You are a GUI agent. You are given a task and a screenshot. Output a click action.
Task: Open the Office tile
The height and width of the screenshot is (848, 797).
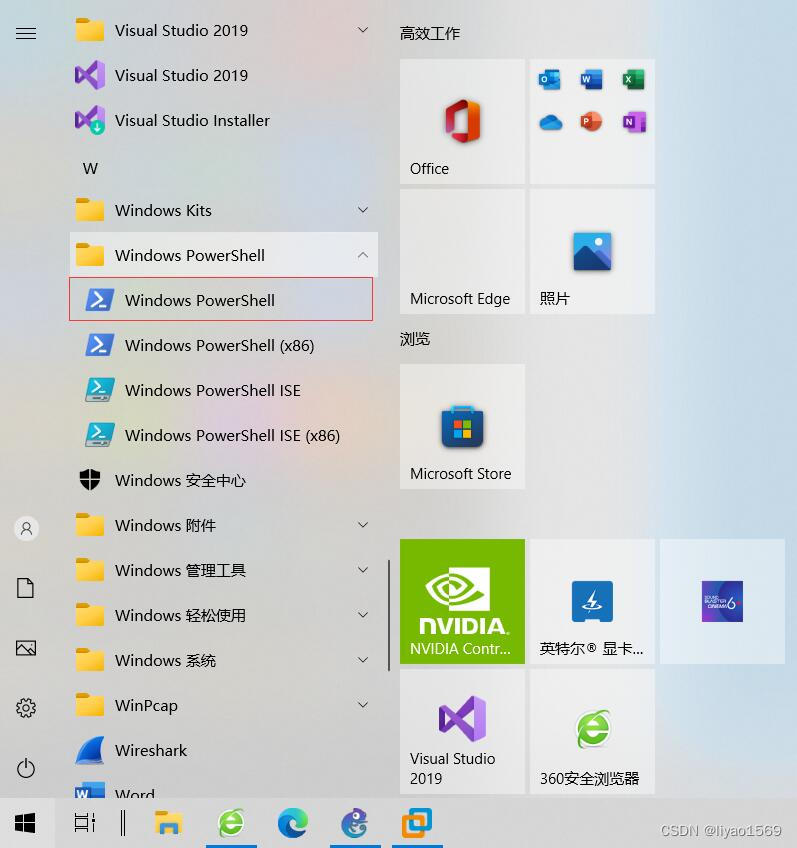(x=462, y=122)
